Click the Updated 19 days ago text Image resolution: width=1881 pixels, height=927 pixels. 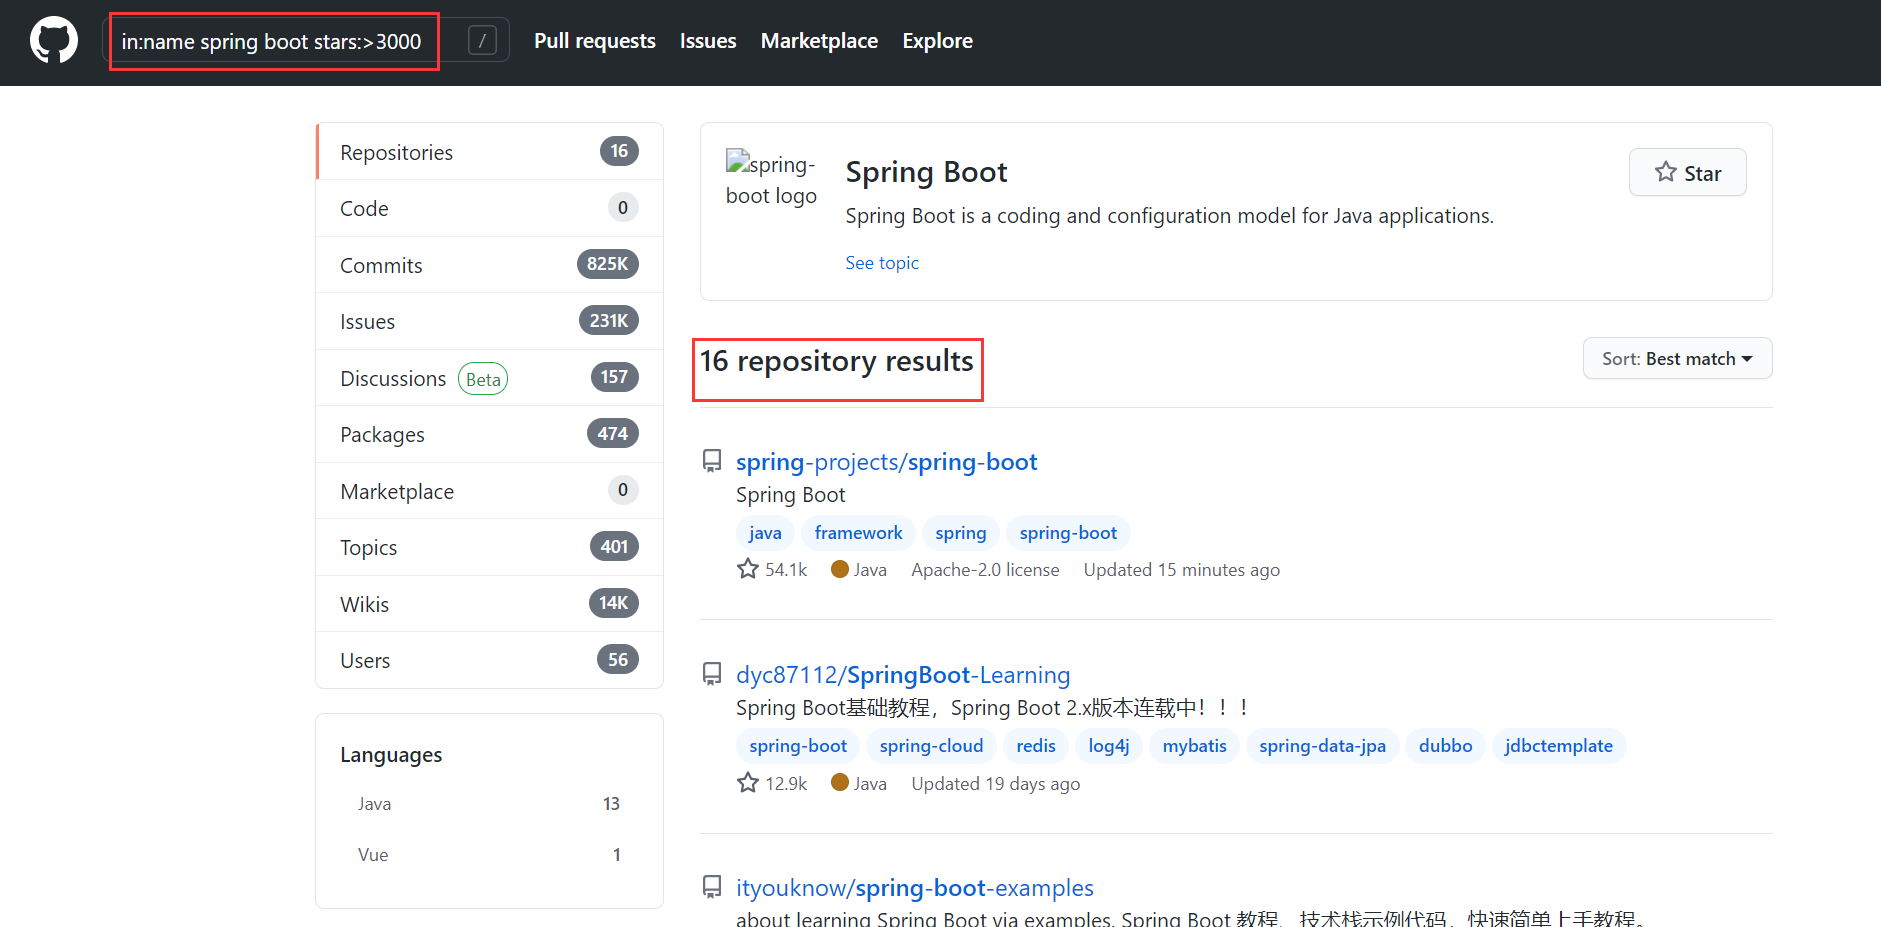click(x=995, y=784)
